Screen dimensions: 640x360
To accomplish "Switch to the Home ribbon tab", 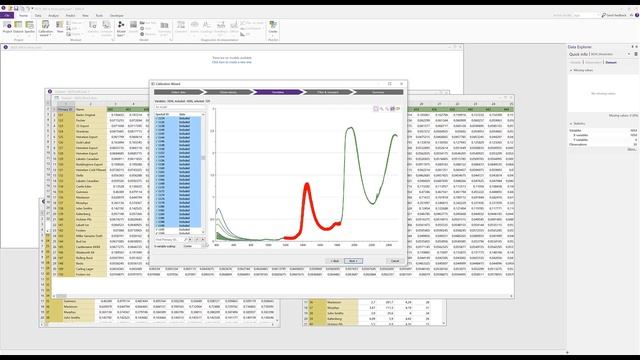I will (23, 16).
